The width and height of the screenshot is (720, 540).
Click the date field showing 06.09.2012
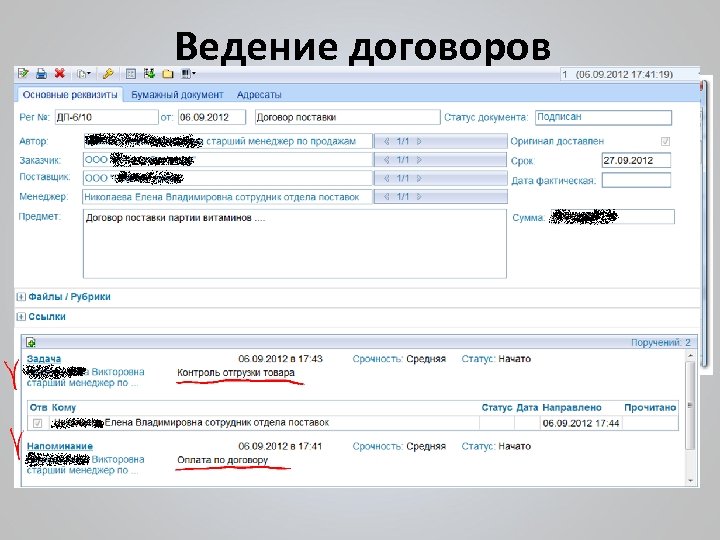(x=212, y=117)
